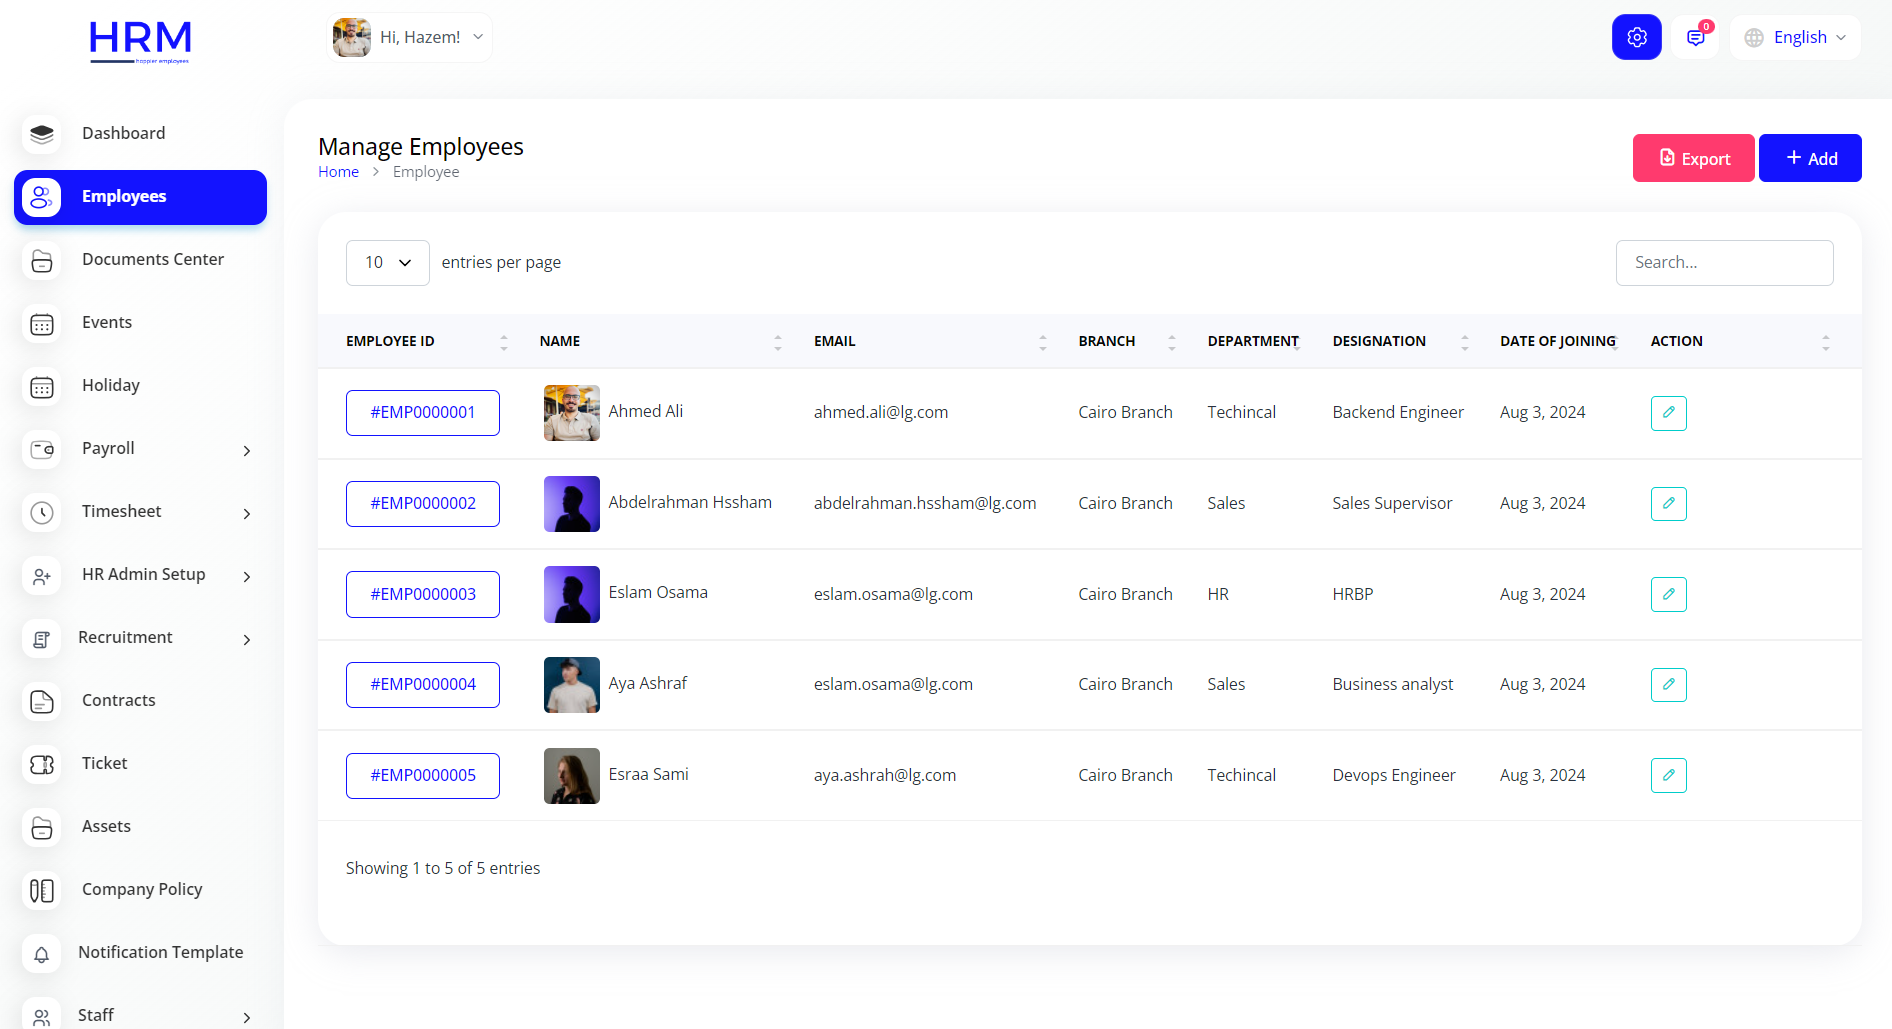Image resolution: width=1892 pixels, height=1029 pixels.
Task: Open entries per page dropdown
Action: (x=388, y=263)
